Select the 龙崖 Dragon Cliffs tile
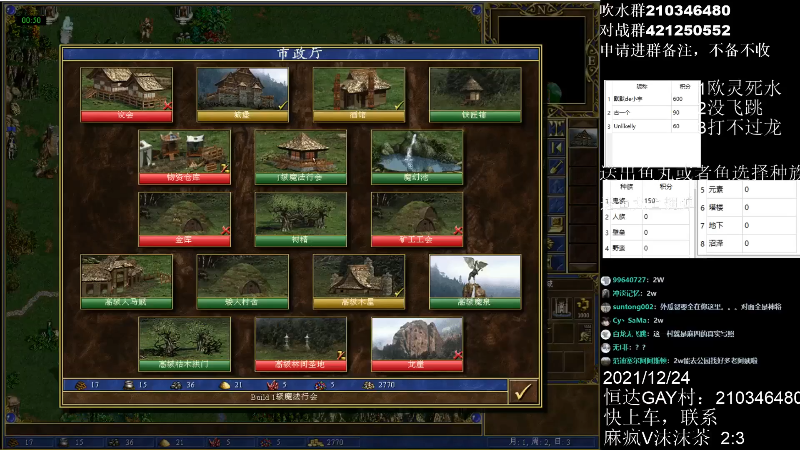Image resolution: width=800 pixels, height=450 pixels. point(417,344)
